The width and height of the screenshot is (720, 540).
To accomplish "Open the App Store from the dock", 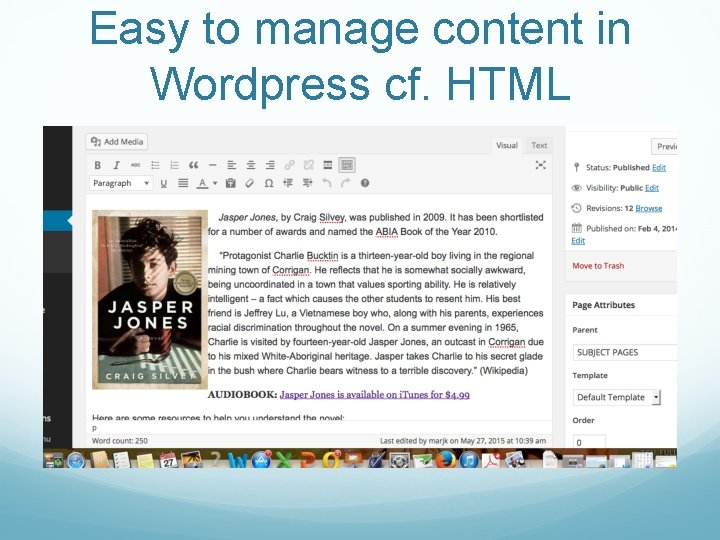I will 261,460.
